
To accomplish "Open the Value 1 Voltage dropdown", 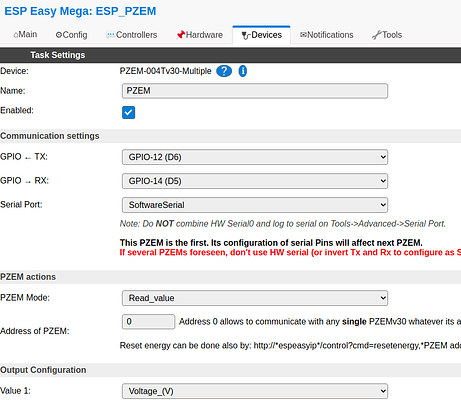I will click(x=255, y=391).
